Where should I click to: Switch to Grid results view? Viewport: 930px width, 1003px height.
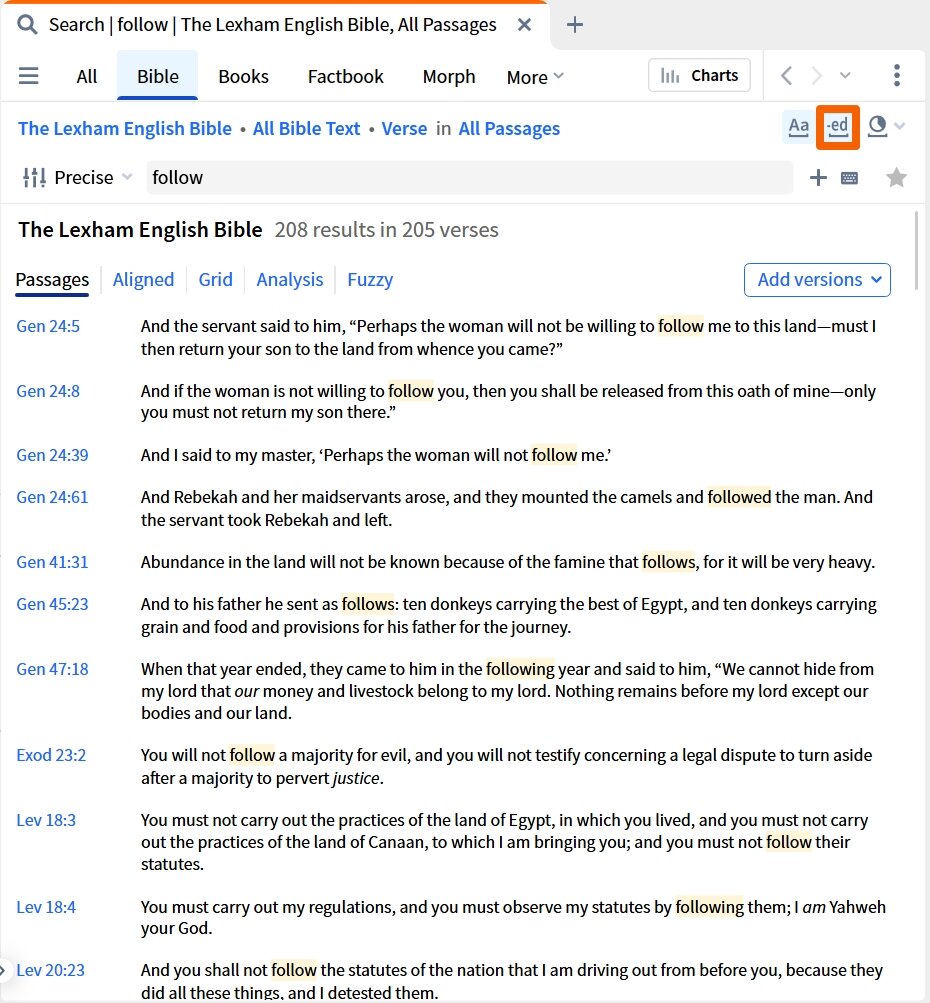(x=216, y=280)
